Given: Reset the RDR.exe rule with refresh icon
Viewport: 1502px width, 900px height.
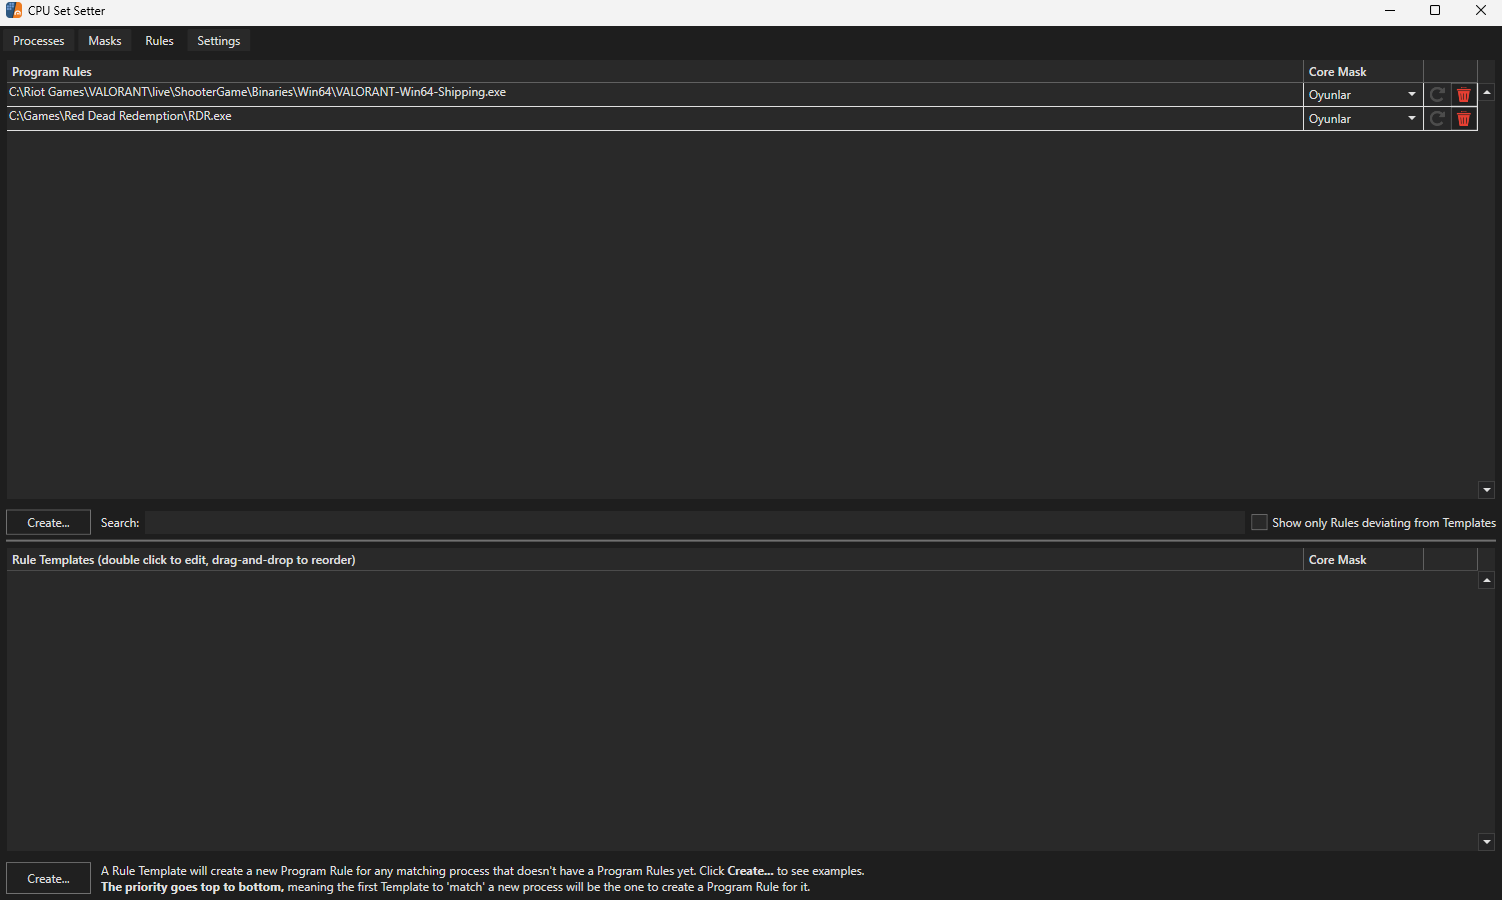Looking at the screenshot, I should pos(1437,119).
